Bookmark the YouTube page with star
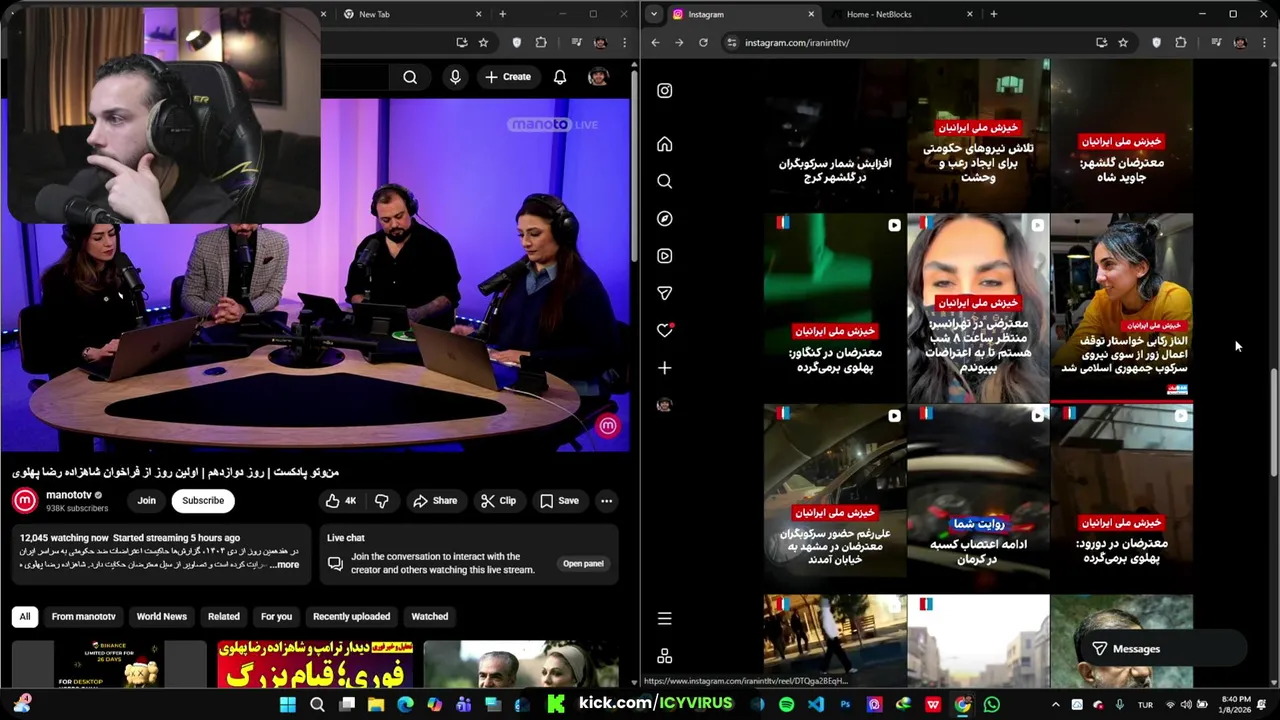The width and height of the screenshot is (1280, 720). click(x=483, y=43)
